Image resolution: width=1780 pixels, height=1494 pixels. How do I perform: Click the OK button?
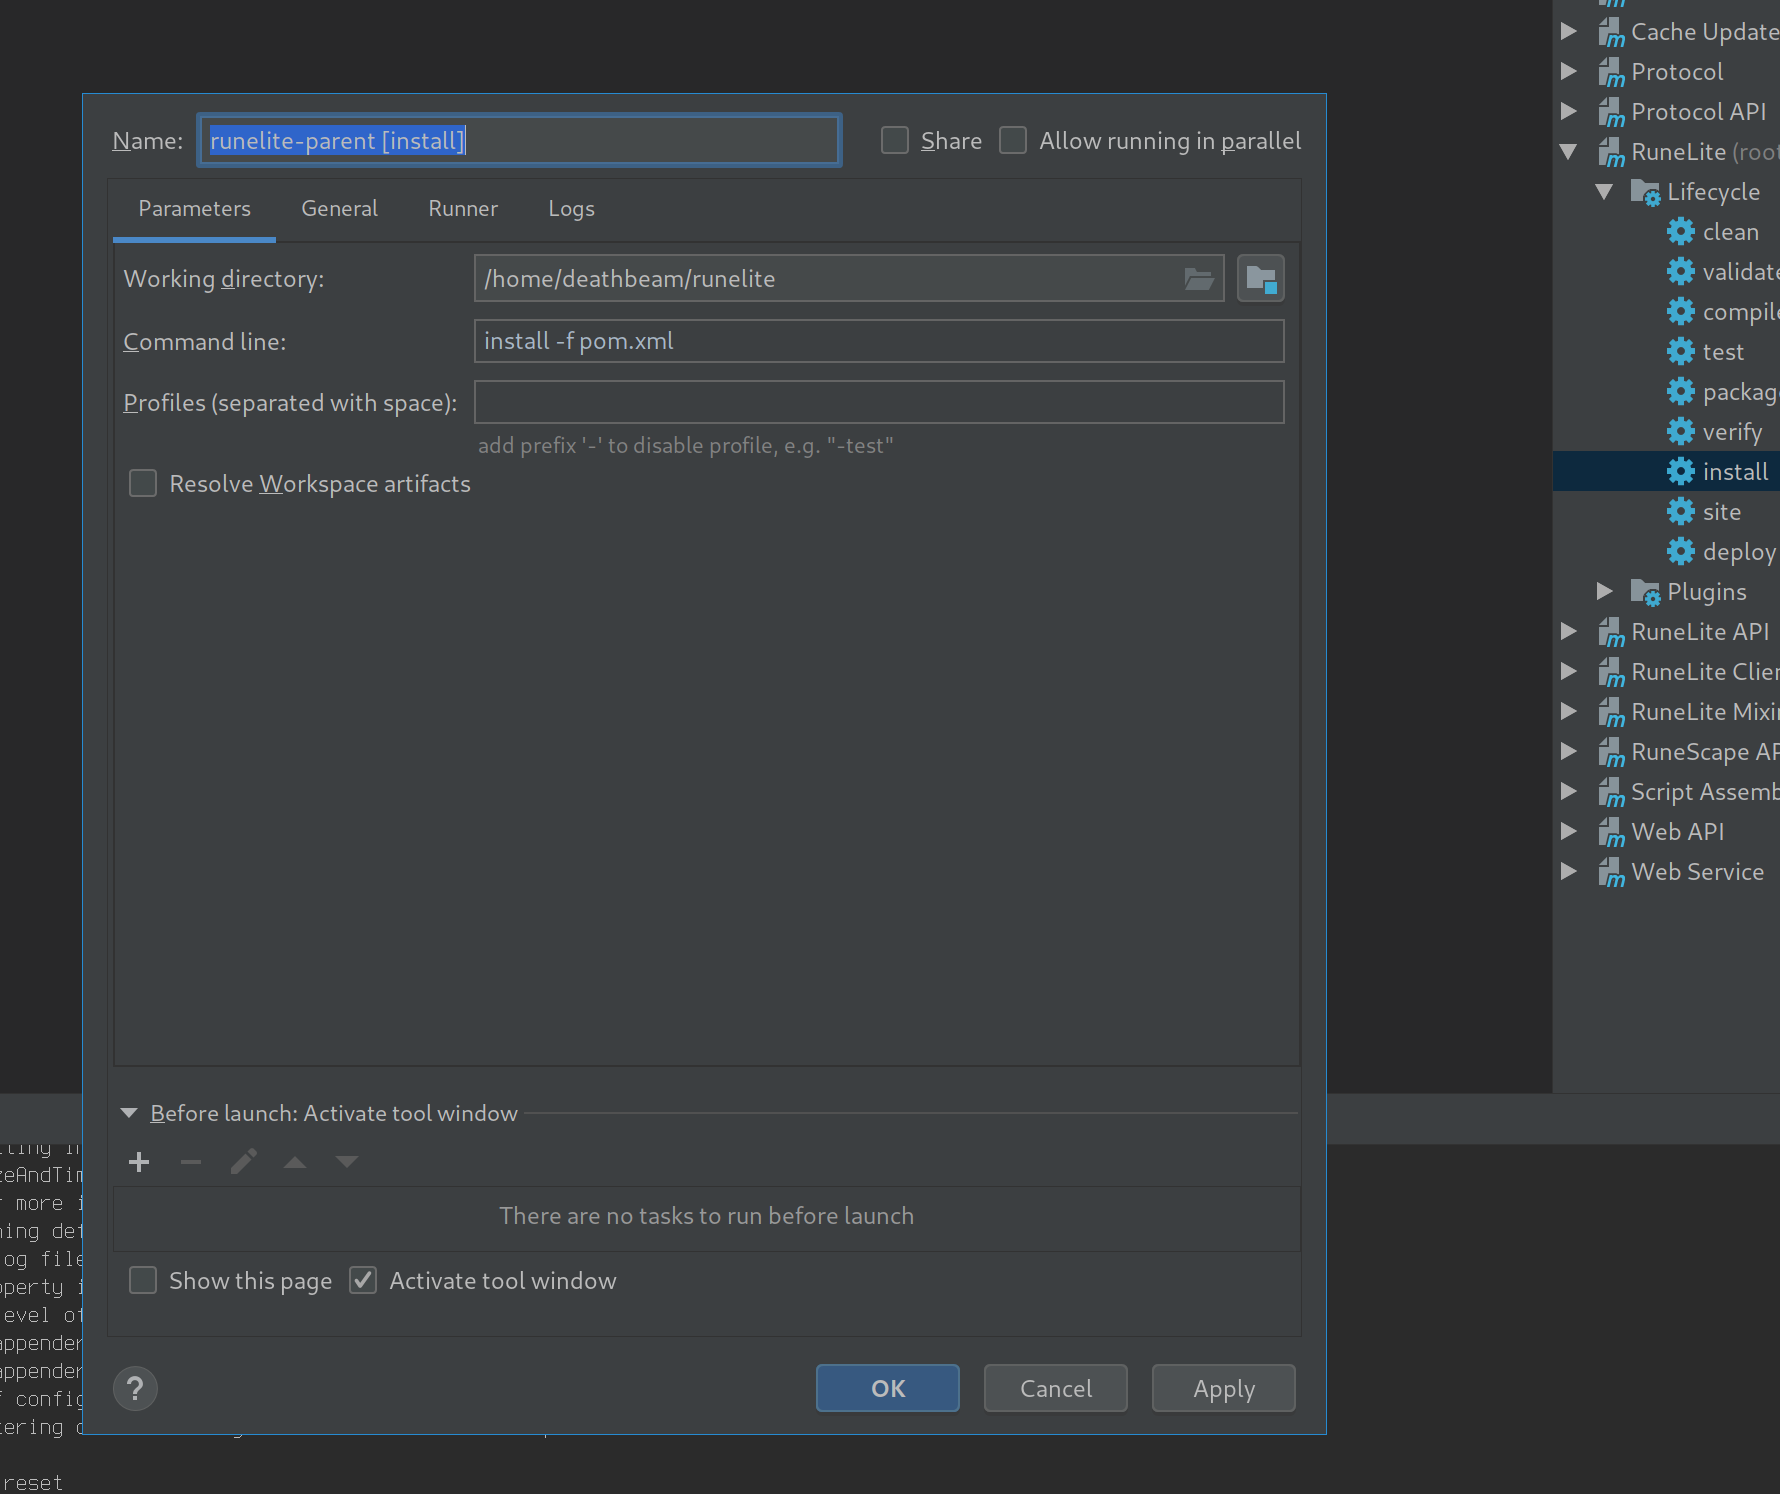(886, 1388)
